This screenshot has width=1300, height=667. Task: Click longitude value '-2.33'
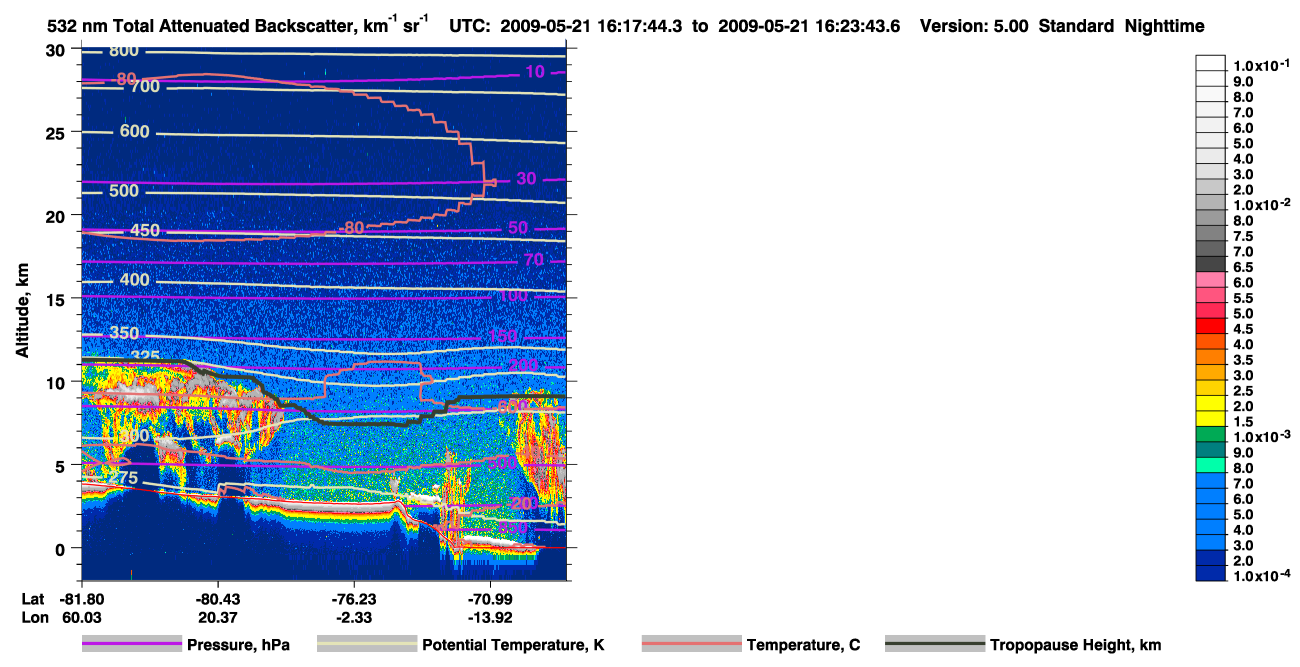point(355,617)
